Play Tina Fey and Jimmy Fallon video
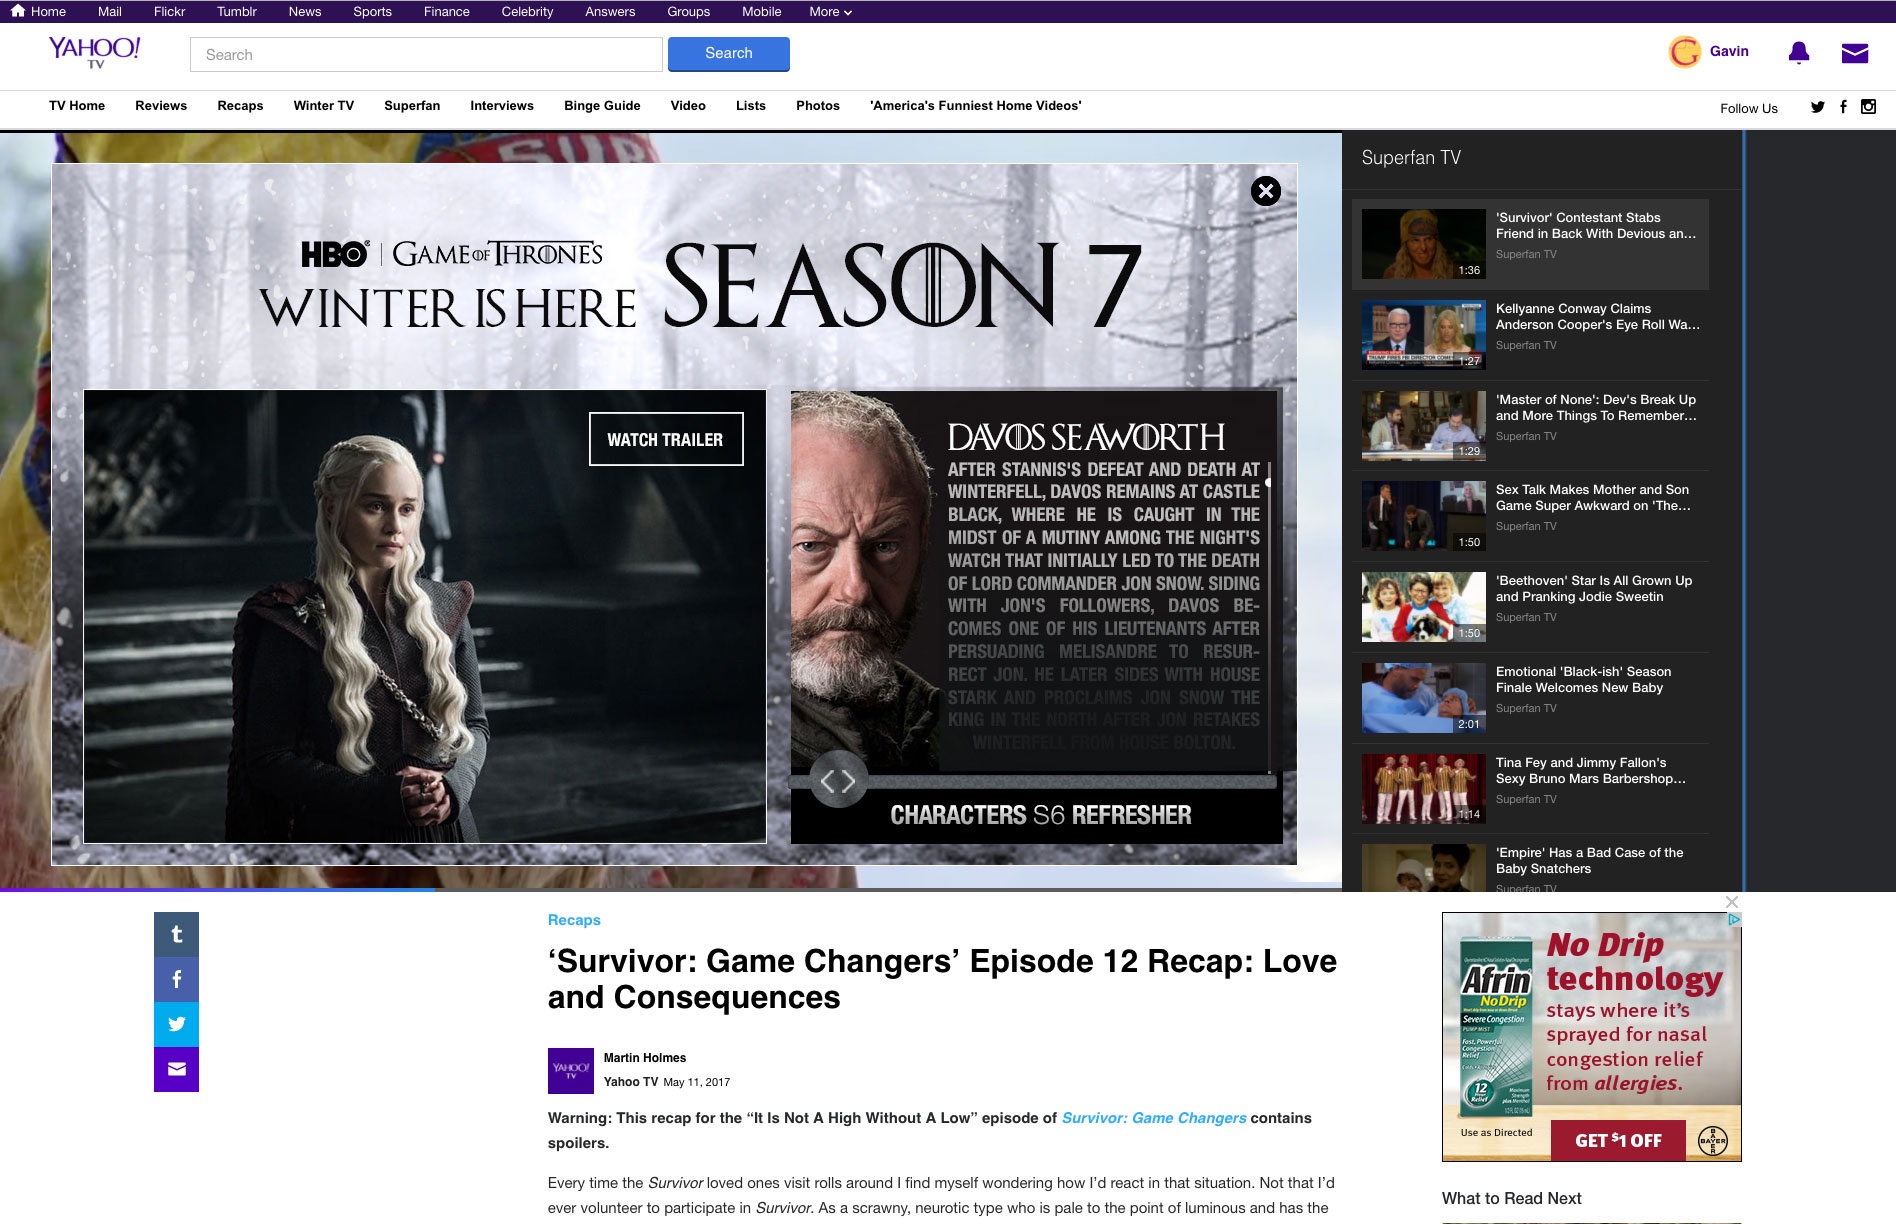This screenshot has height=1224, width=1896. pyautogui.click(x=1424, y=789)
